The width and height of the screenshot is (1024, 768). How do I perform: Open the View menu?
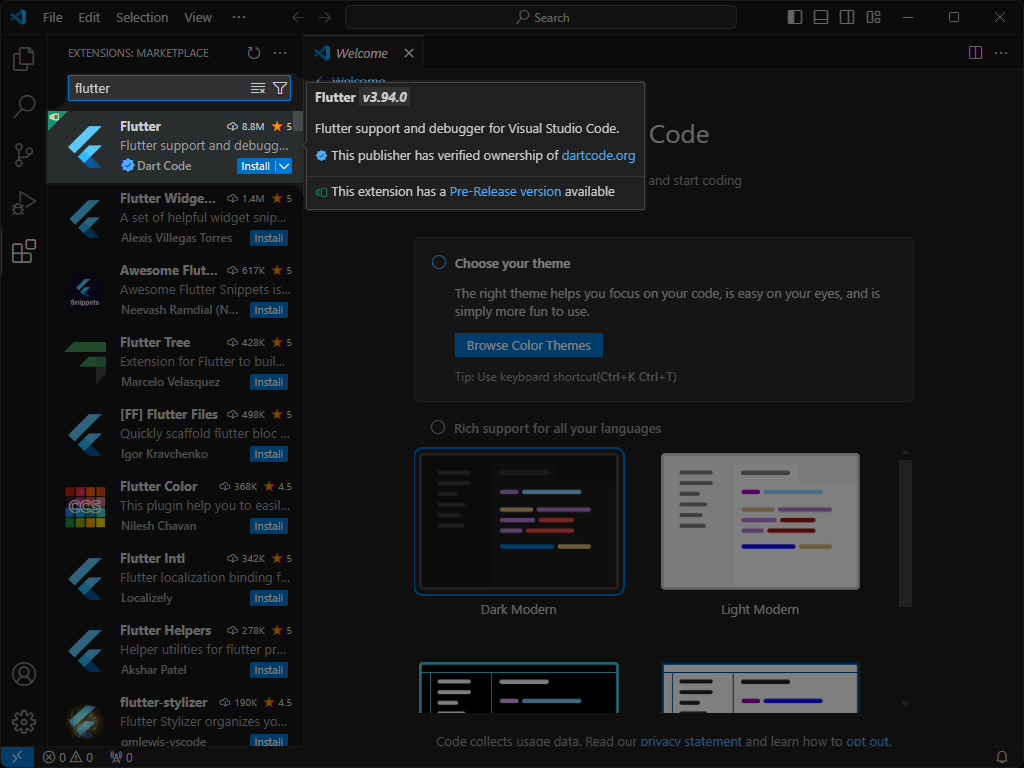(x=198, y=18)
